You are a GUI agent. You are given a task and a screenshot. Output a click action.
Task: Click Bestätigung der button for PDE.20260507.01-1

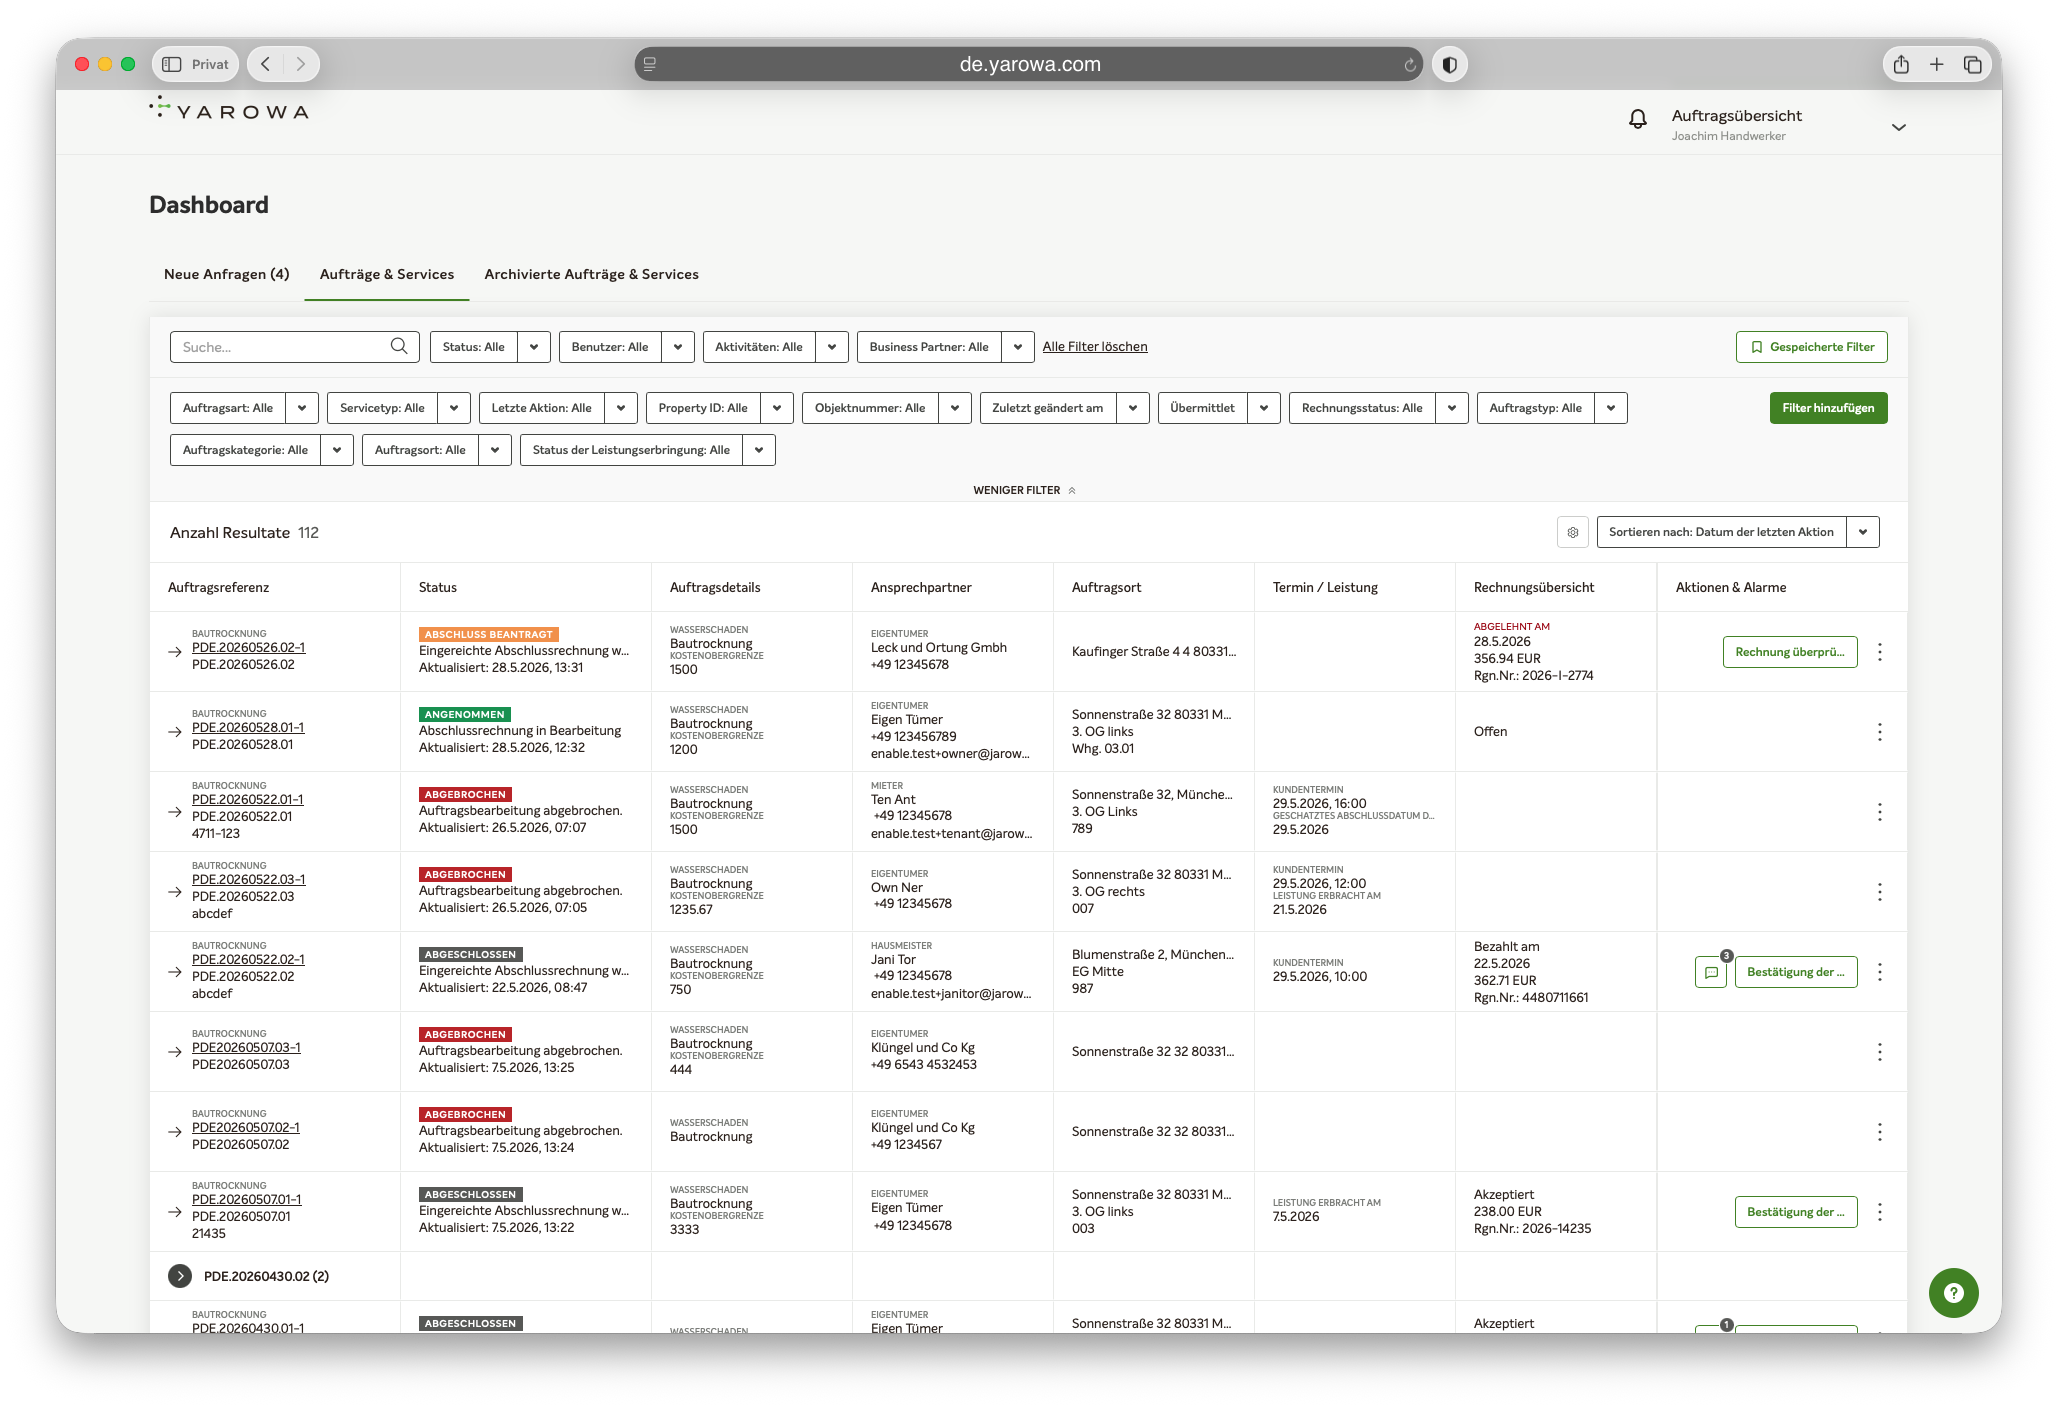coord(1795,1212)
